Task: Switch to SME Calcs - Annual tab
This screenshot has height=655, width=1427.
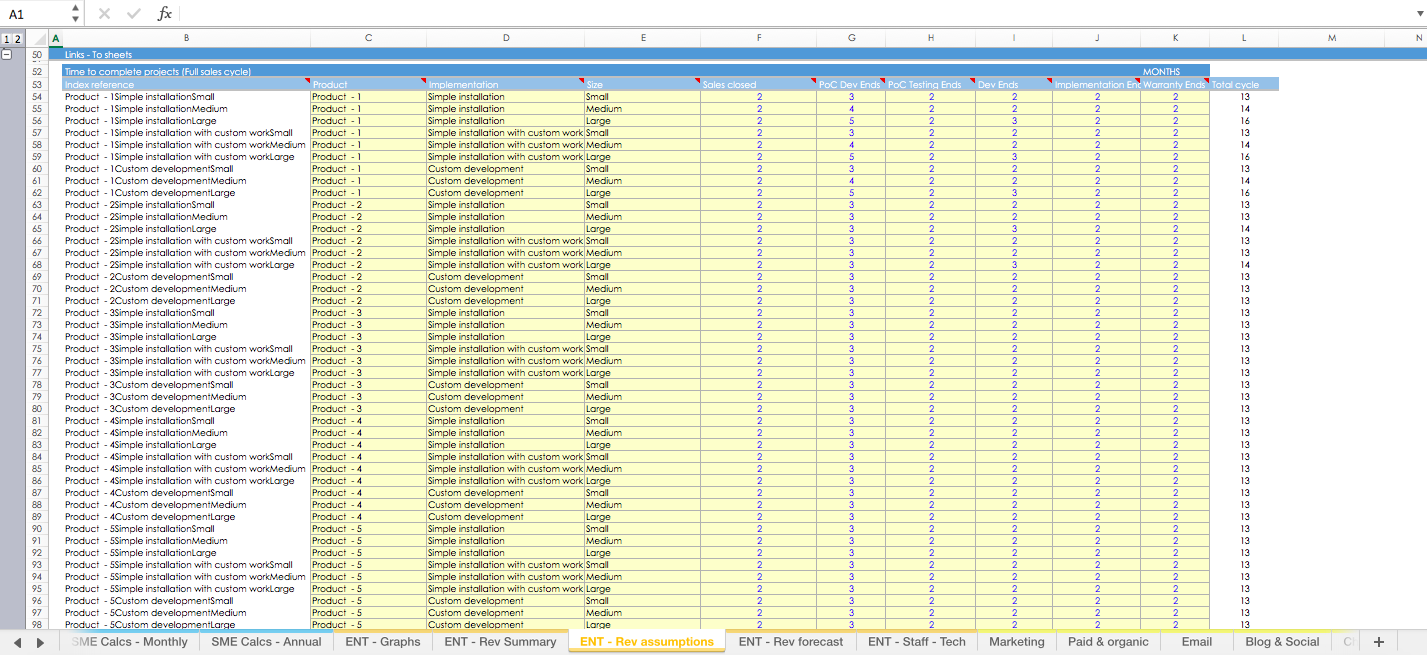Action: 266,642
